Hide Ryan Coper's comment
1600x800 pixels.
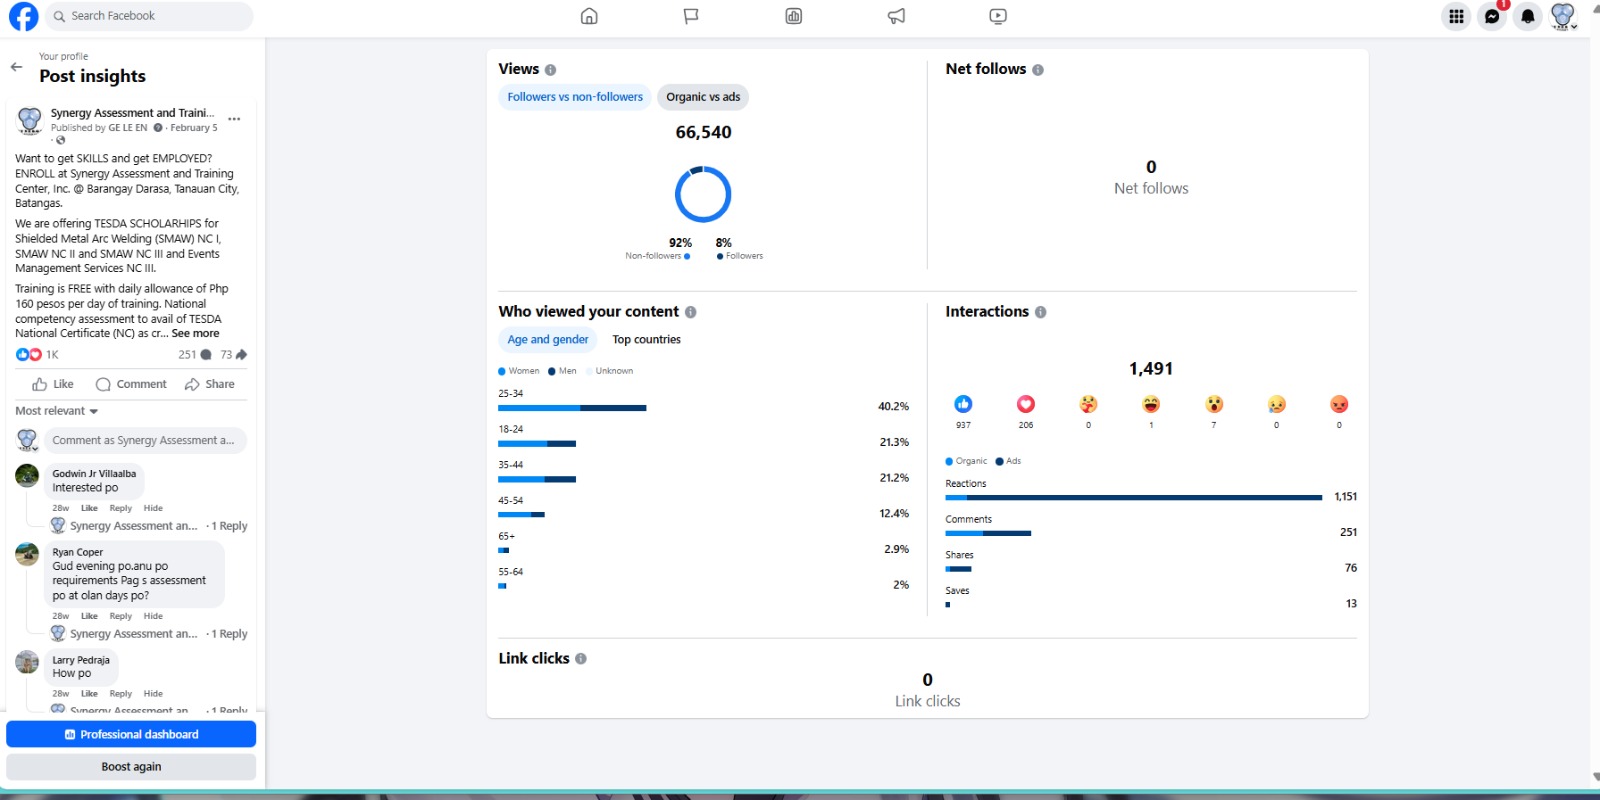click(153, 616)
